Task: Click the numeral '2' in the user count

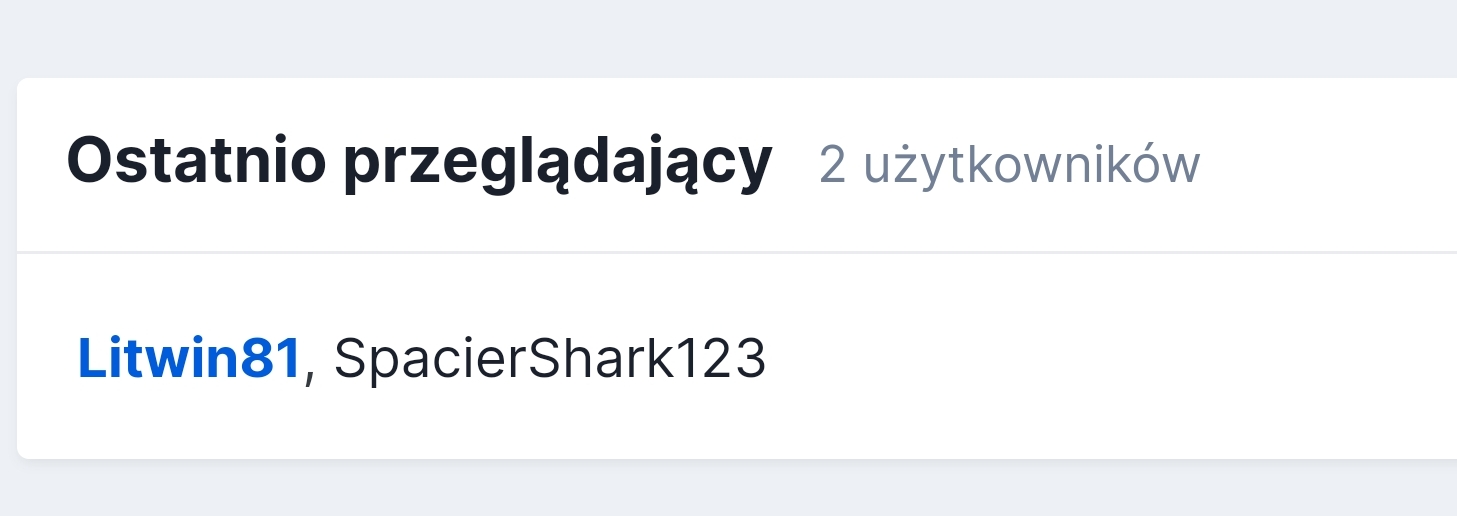Action: 832,166
